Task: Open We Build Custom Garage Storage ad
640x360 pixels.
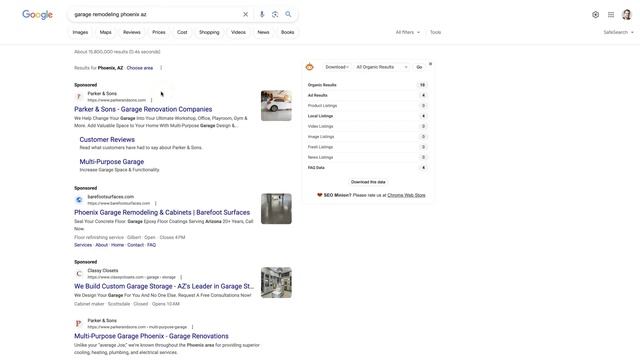Action: pyautogui.click(x=164, y=287)
